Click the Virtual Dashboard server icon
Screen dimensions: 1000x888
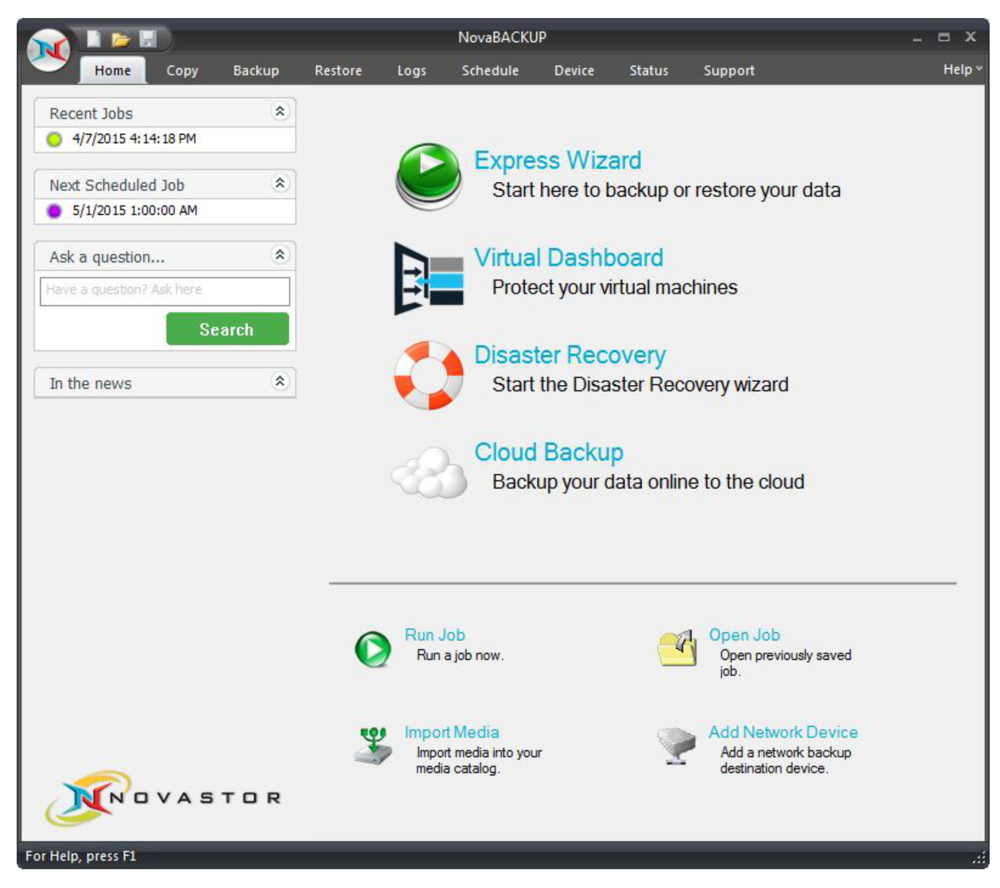pos(429,278)
